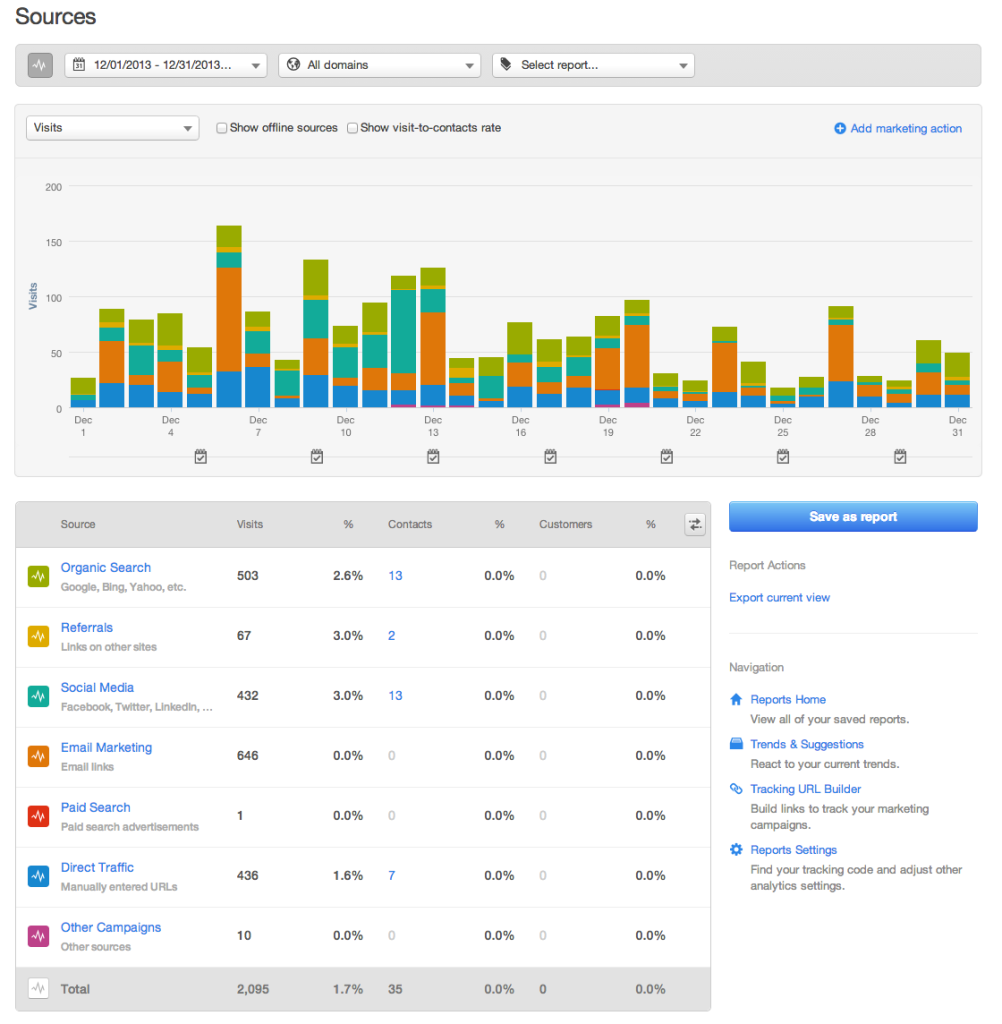The height and width of the screenshot is (1024, 1002).
Task: Open Tracking URL Builder navigation link
Action: click(x=805, y=789)
